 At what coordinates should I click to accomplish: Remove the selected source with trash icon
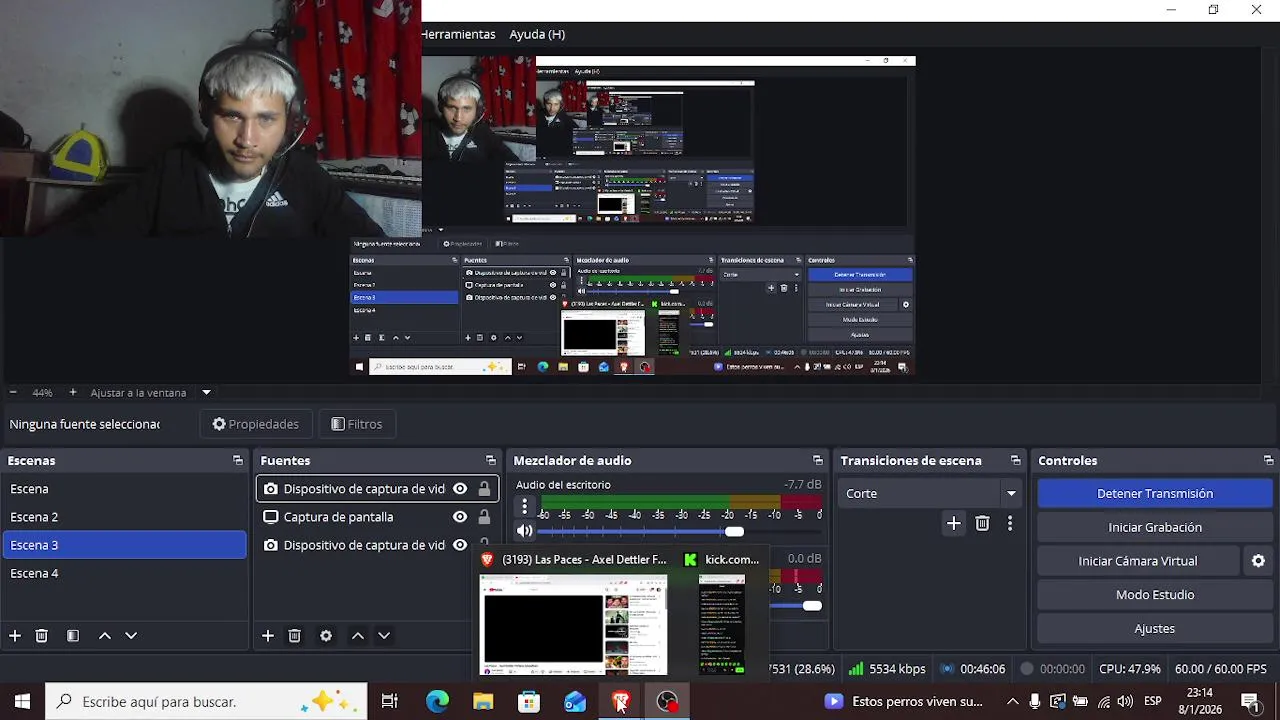[295, 636]
